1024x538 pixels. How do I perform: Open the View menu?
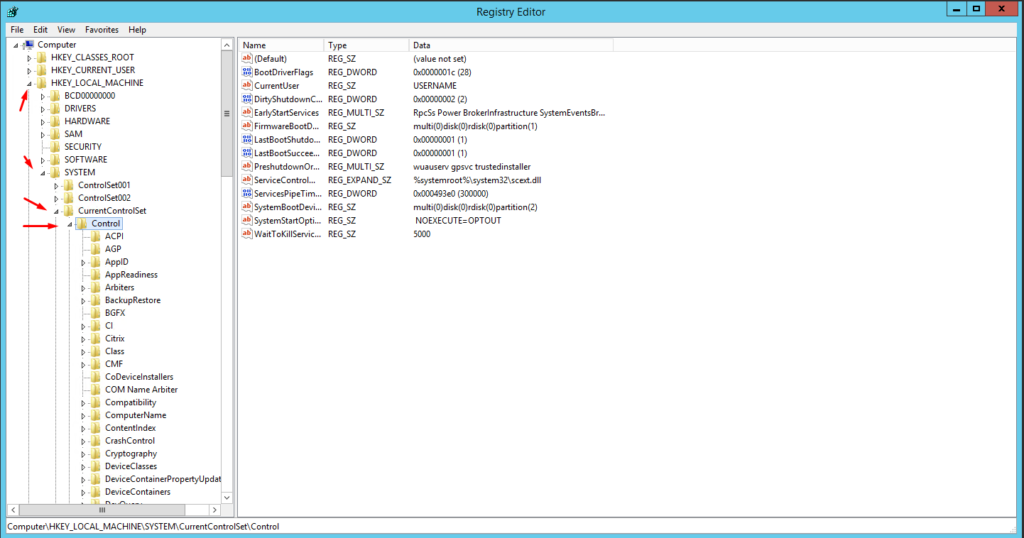(66, 30)
